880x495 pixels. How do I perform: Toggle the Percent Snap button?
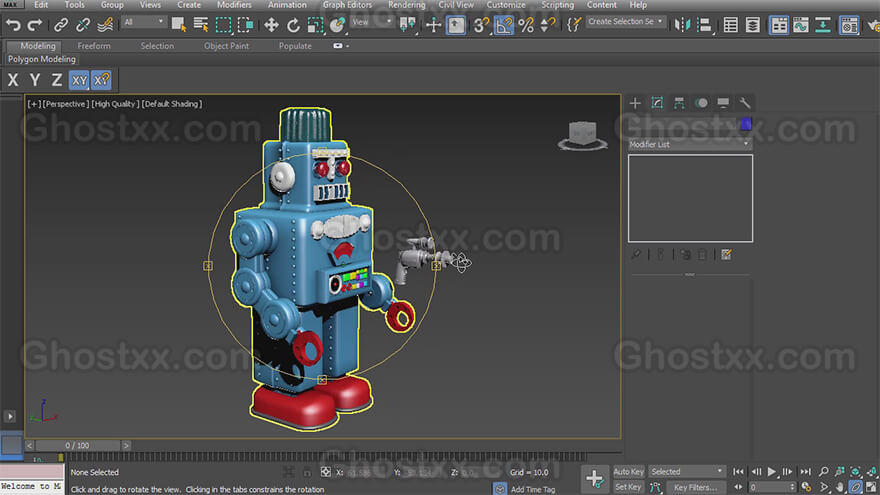[x=526, y=25]
